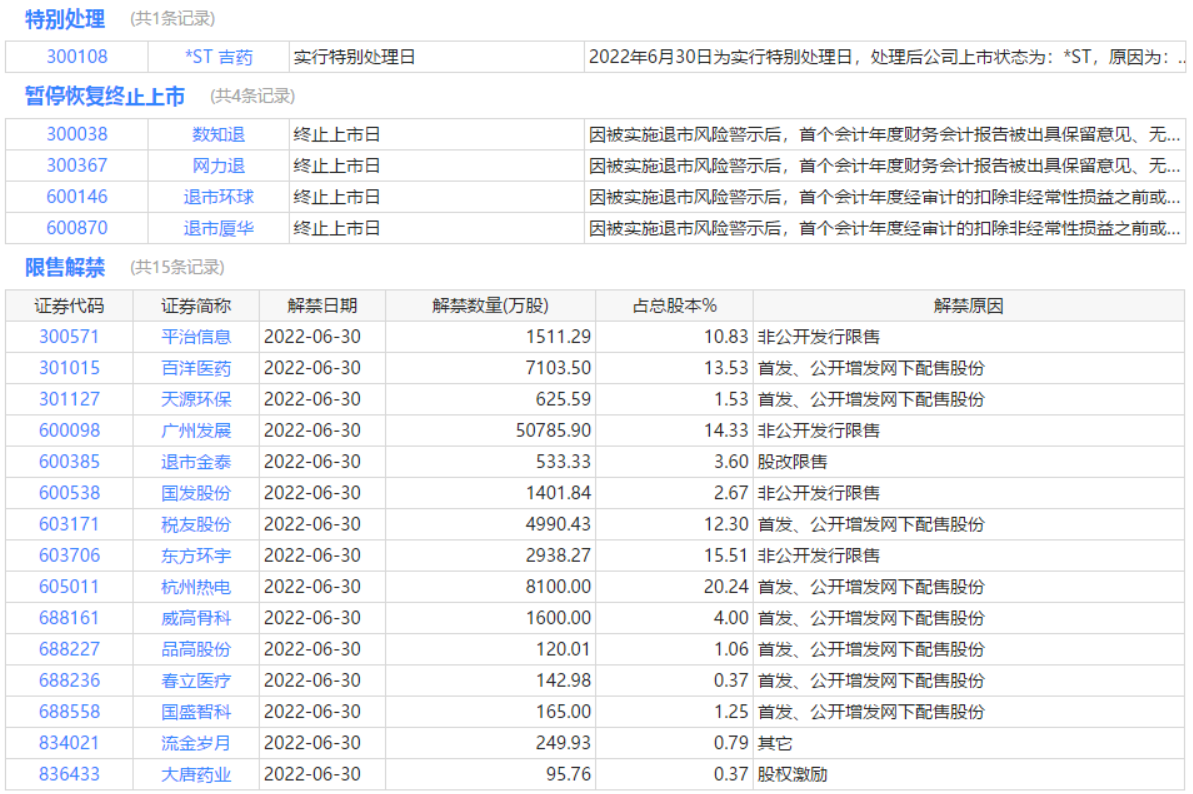Open stock code 603706
This screenshot has width=1193, height=794.
[x=69, y=555]
